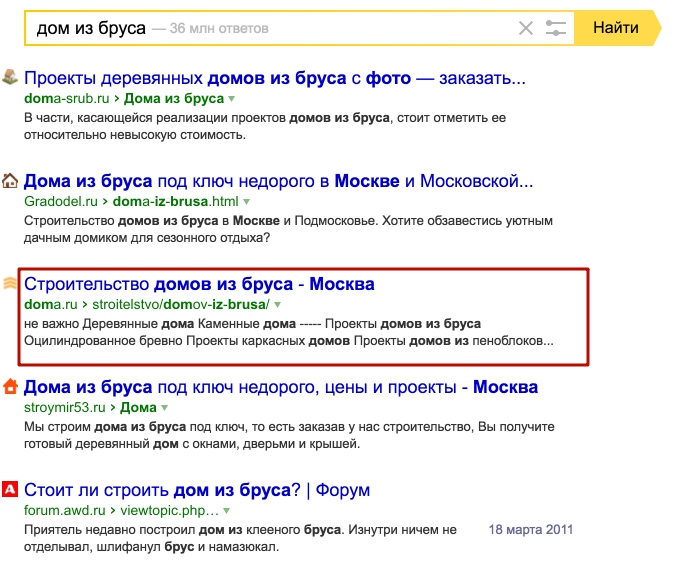Click the stroymir53.ru orange house favicon
The height and width of the screenshot is (574, 676).
pyautogui.click(x=10, y=386)
